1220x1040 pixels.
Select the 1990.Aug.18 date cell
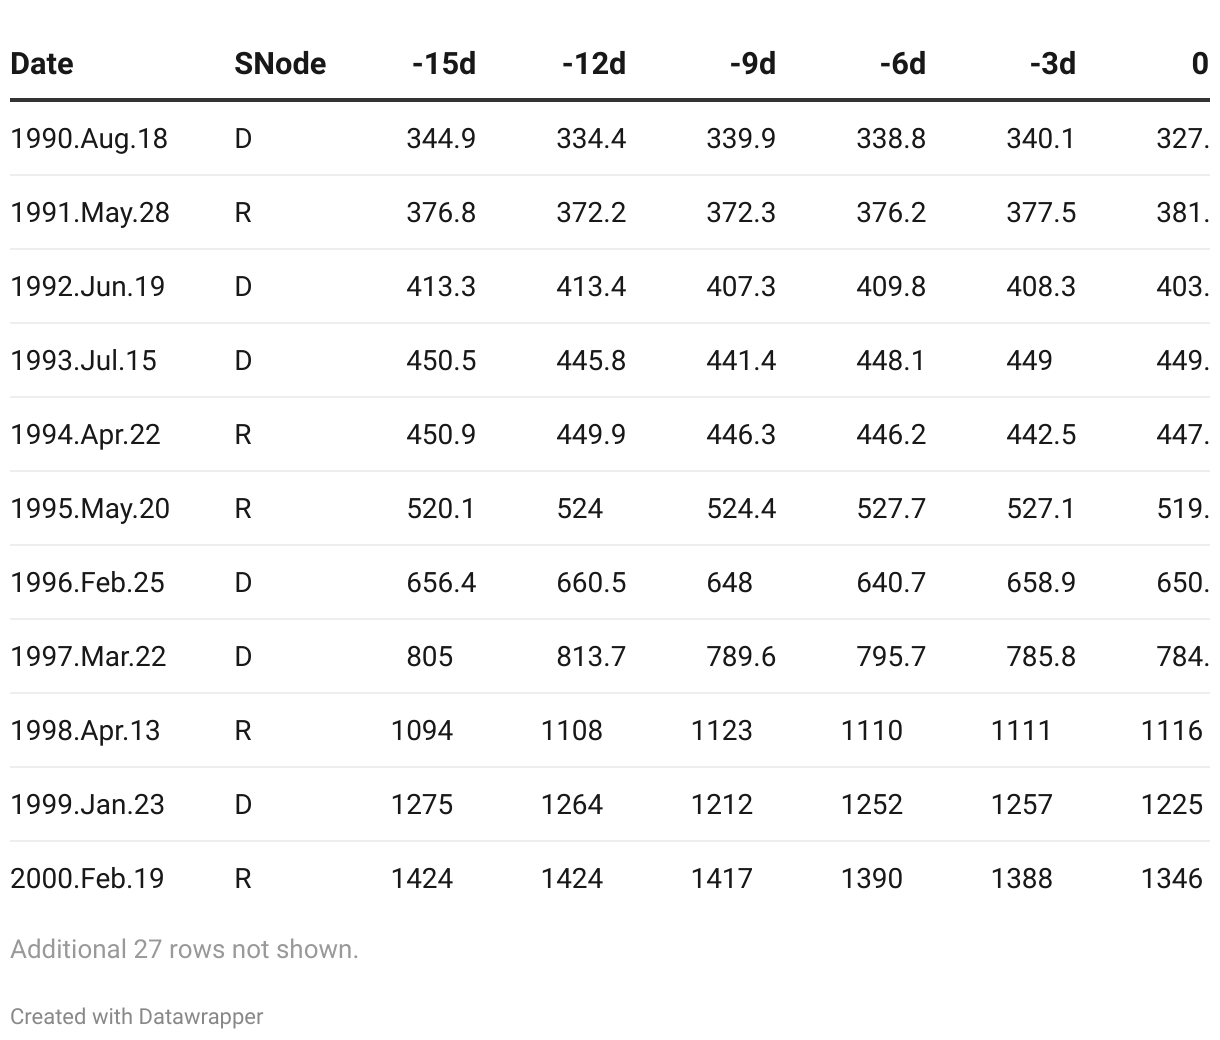pos(89,138)
